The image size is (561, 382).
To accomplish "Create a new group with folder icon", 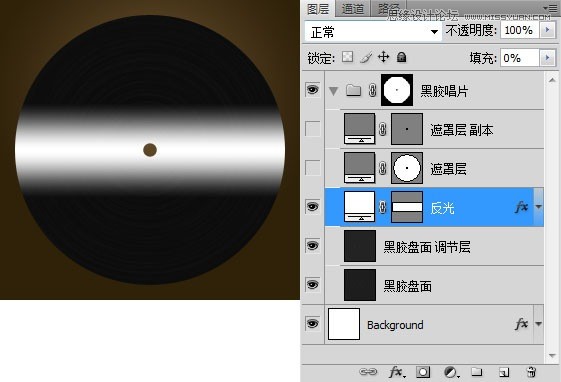I will pyautogui.click(x=476, y=372).
